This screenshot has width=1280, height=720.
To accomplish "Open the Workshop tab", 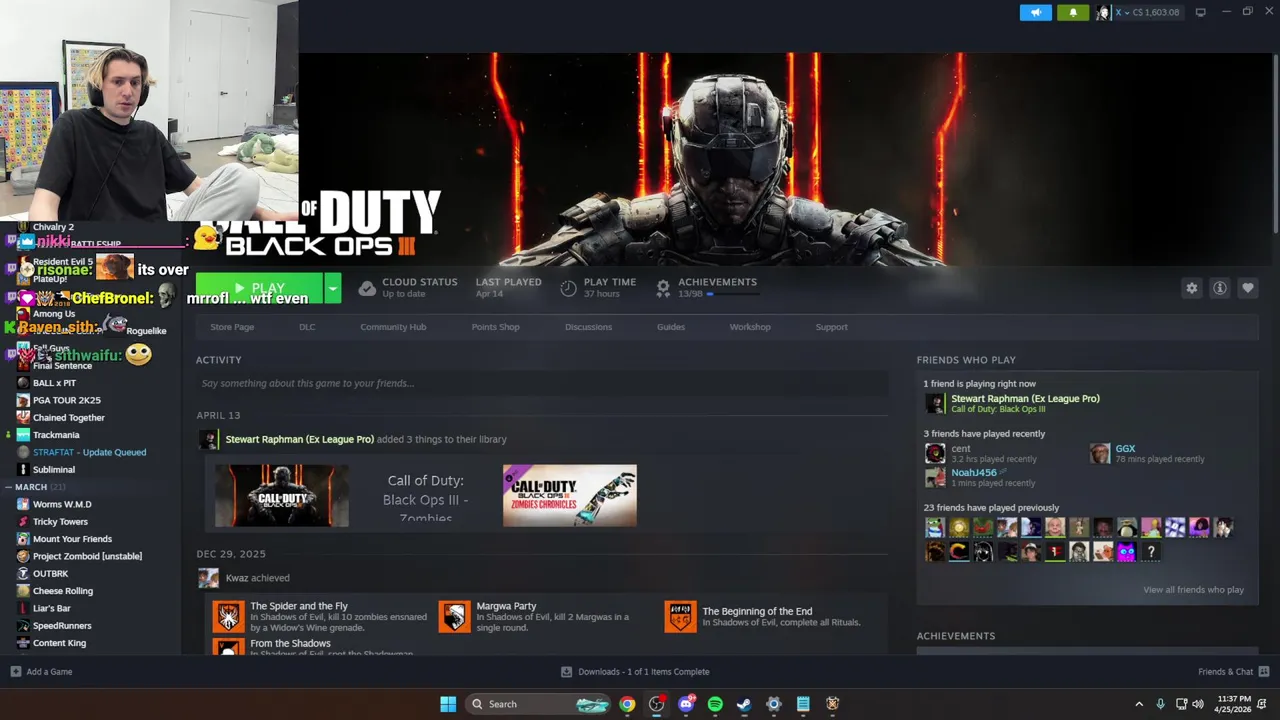I will click(x=750, y=327).
